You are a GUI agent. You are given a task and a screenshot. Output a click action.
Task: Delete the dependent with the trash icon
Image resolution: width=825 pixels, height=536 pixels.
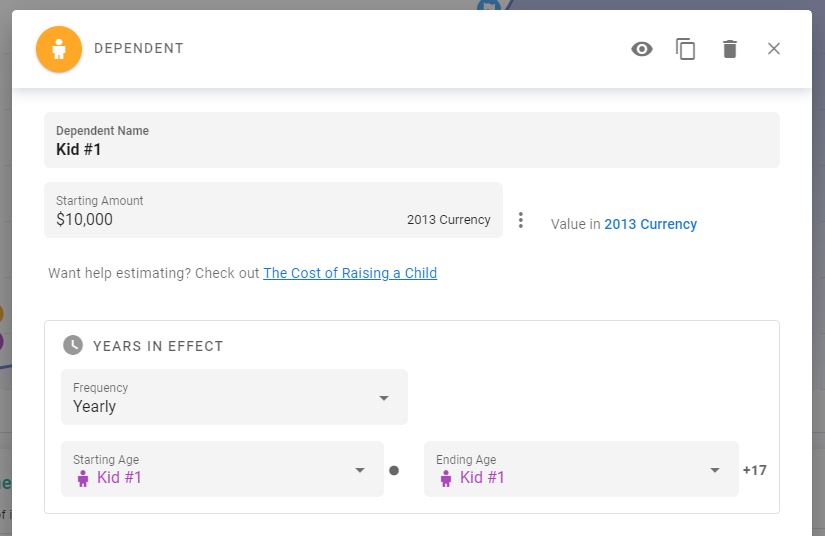click(x=730, y=49)
